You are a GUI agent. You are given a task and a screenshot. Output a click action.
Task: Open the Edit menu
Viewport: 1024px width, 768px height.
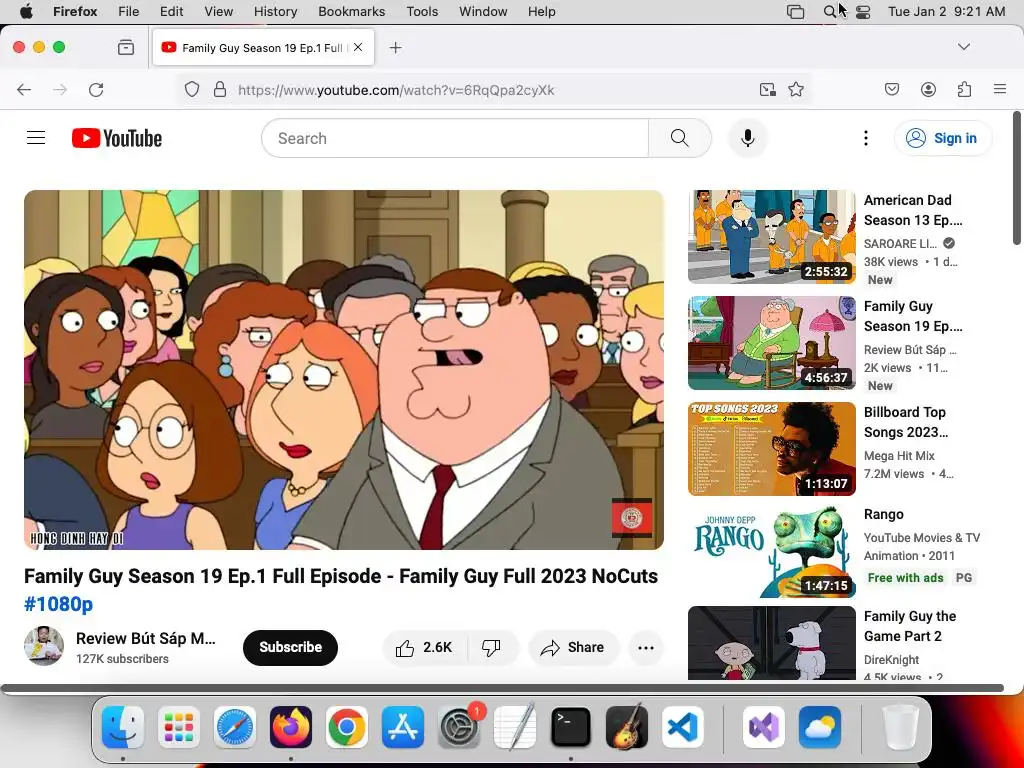tap(171, 12)
